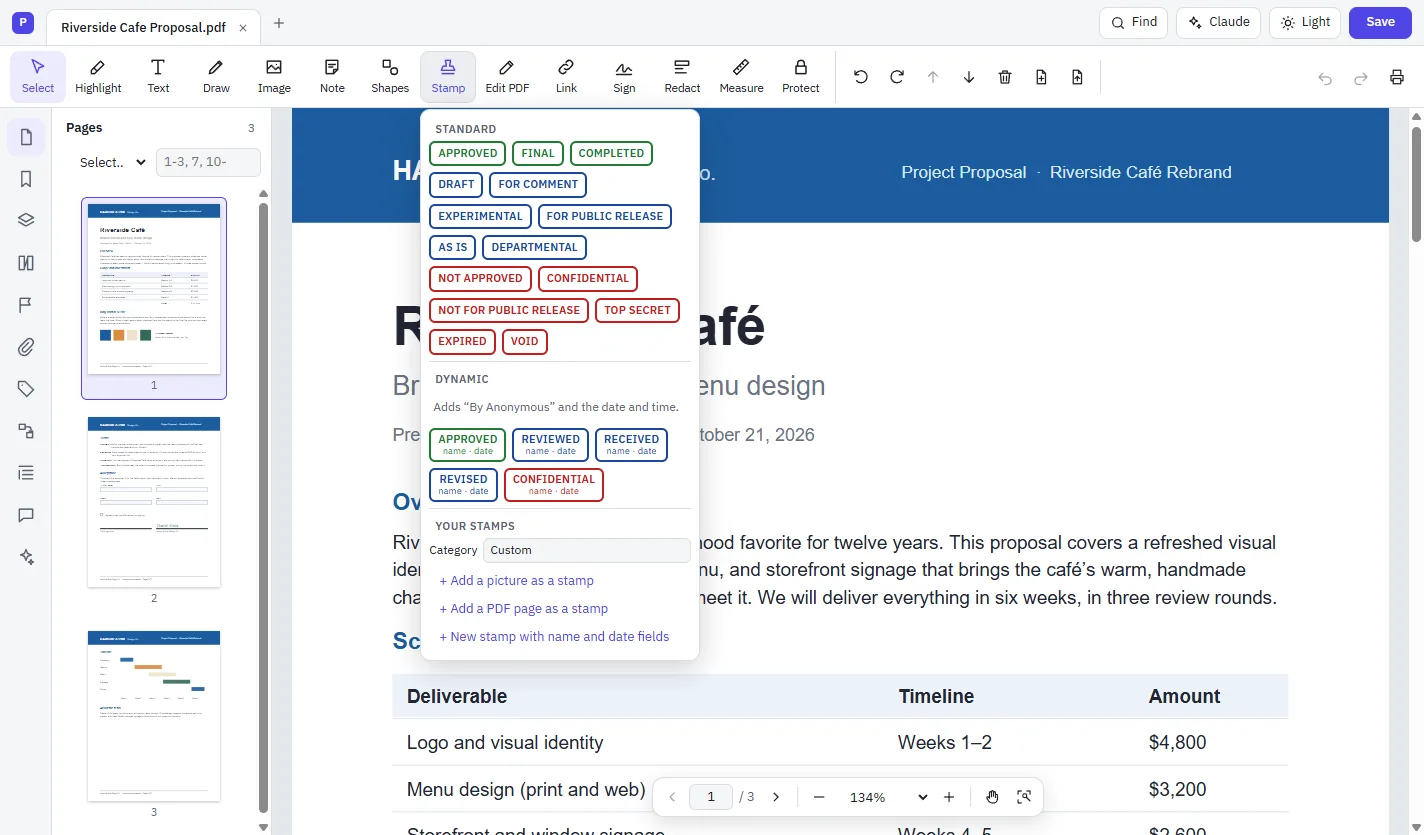Rotate page clockwise
Screen dimensions: 1424x835
click(897, 77)
